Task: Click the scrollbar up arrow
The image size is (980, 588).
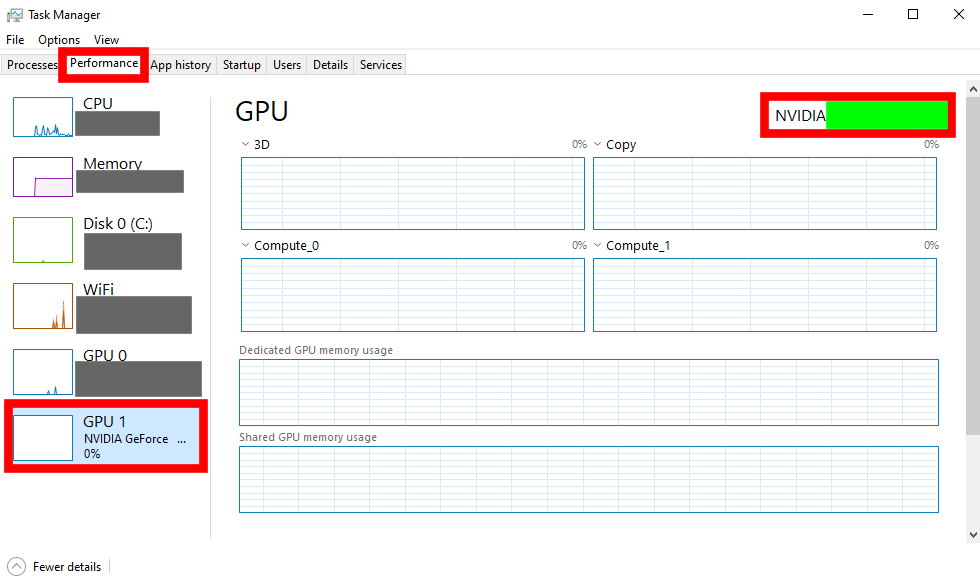Action: point(972,89)
